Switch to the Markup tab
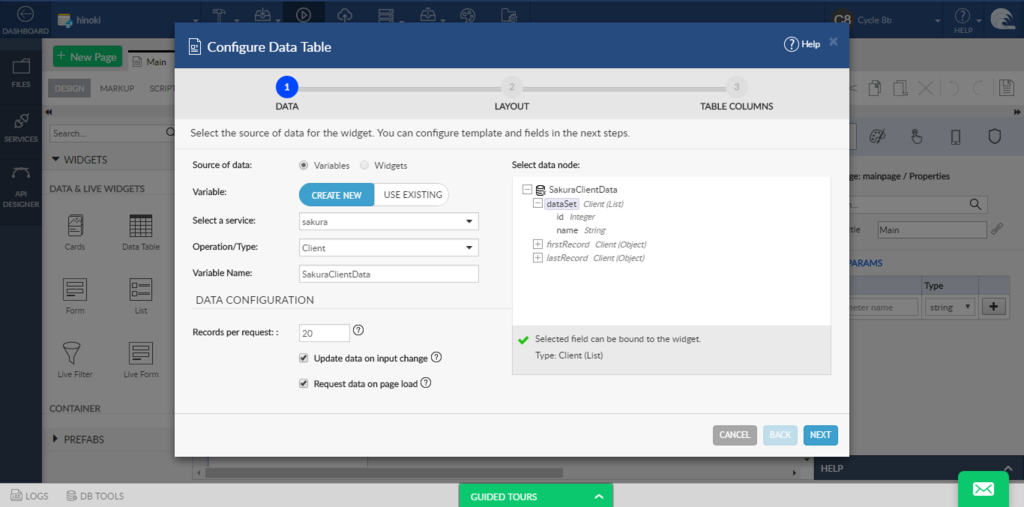 click(x=117, y=89)
